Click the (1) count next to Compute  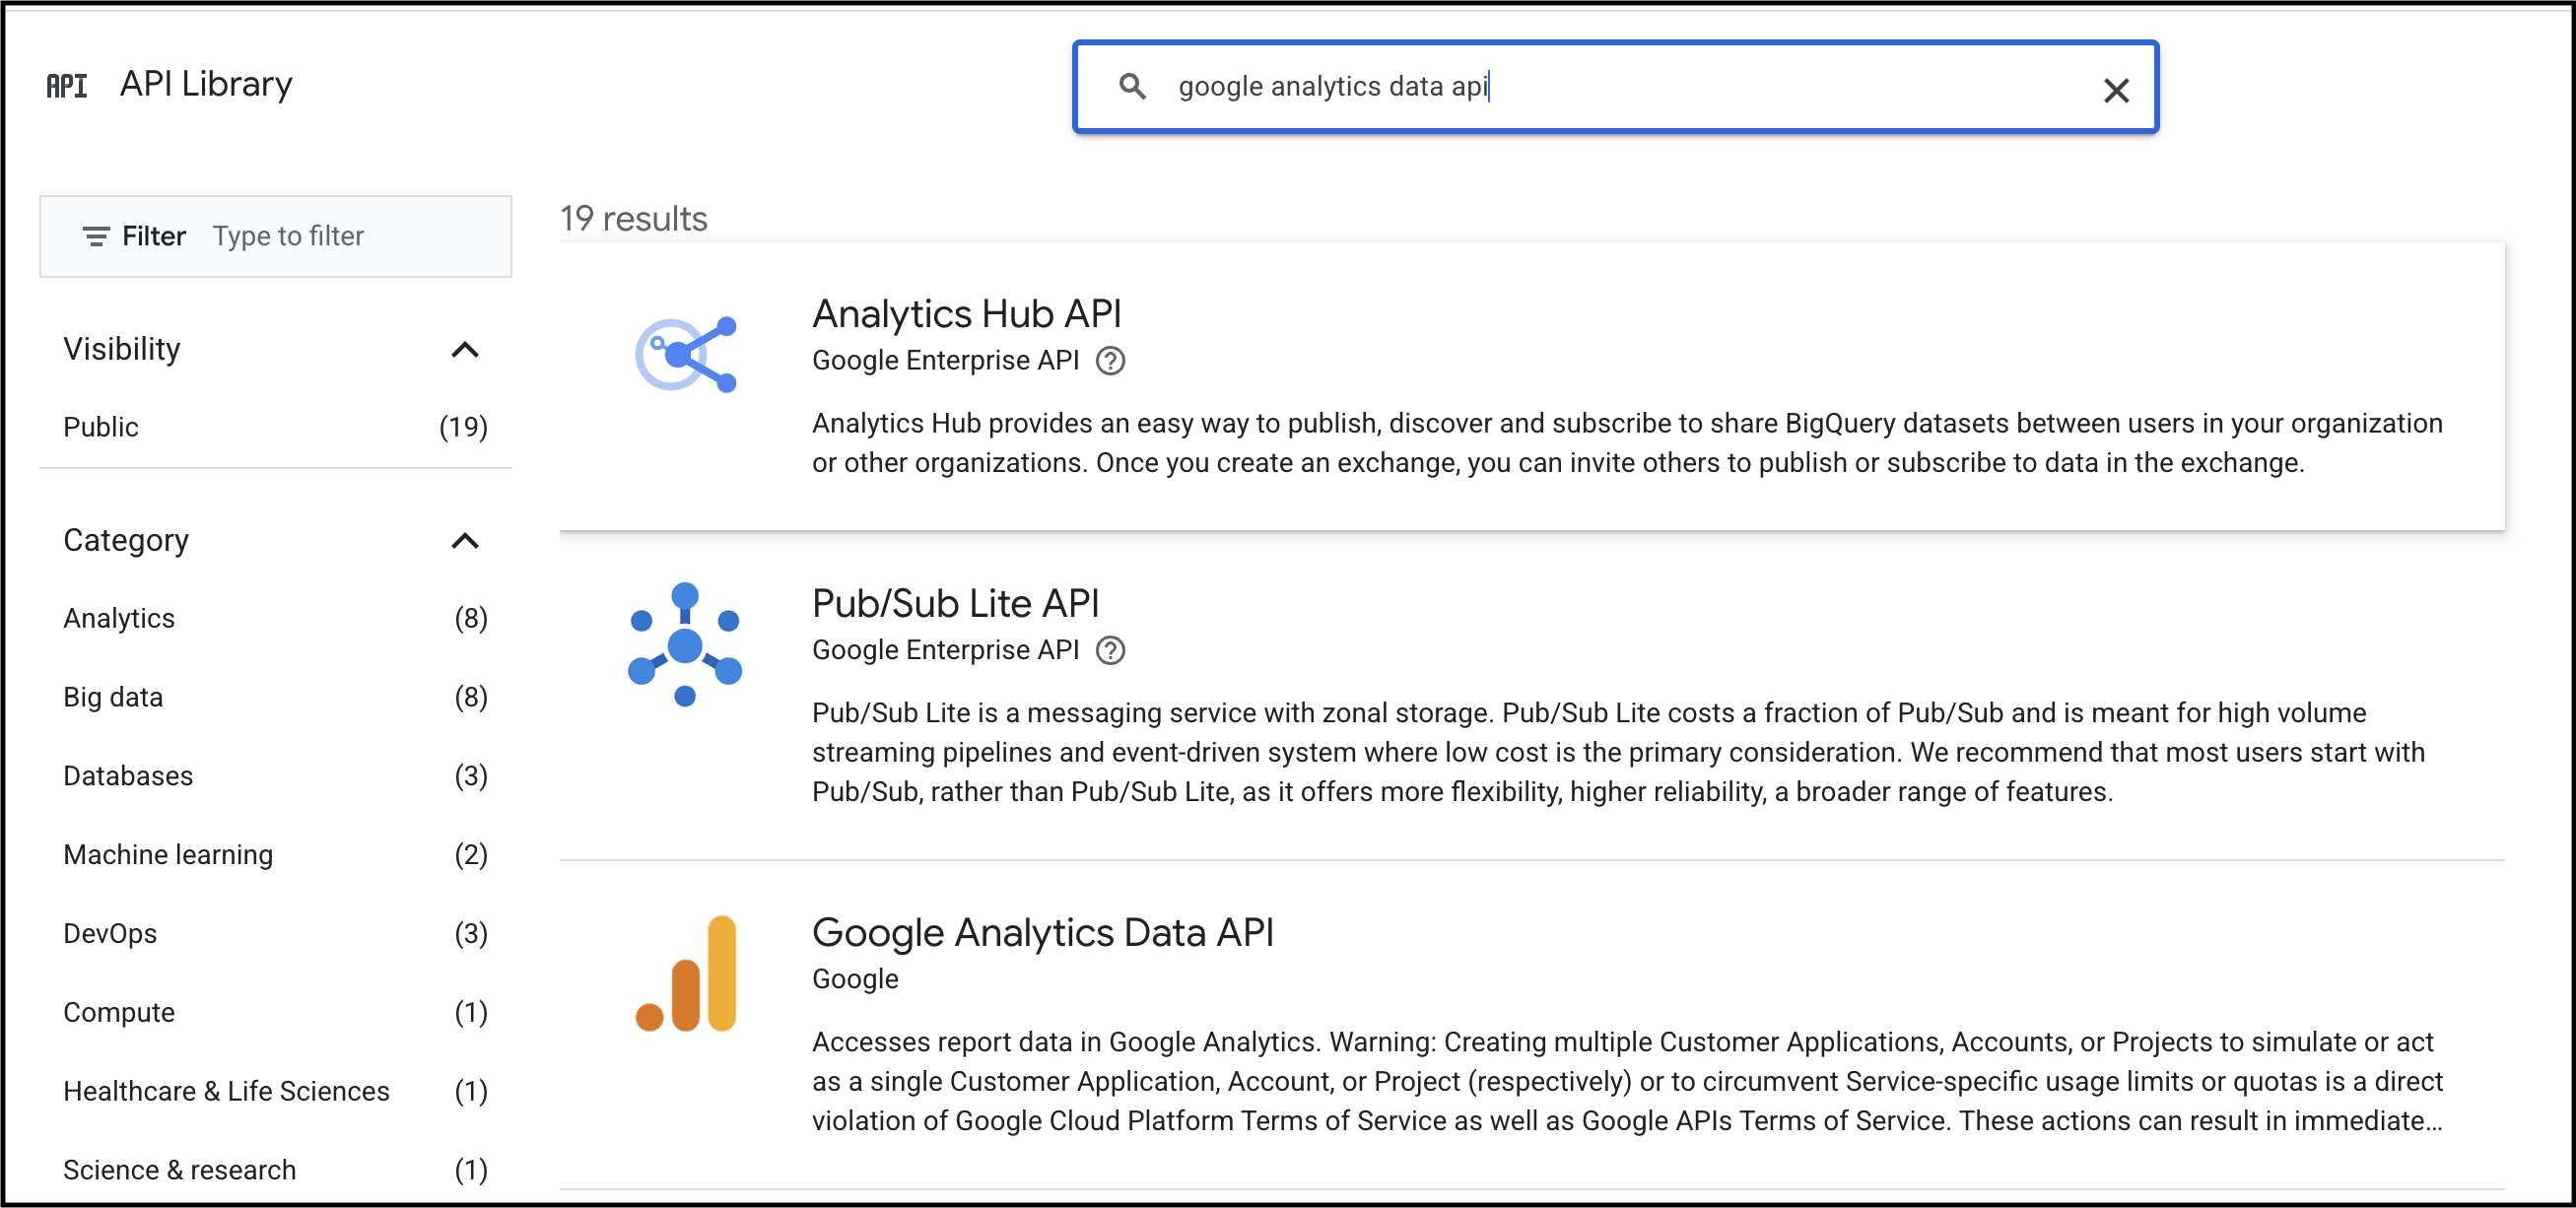point(471,1012)
